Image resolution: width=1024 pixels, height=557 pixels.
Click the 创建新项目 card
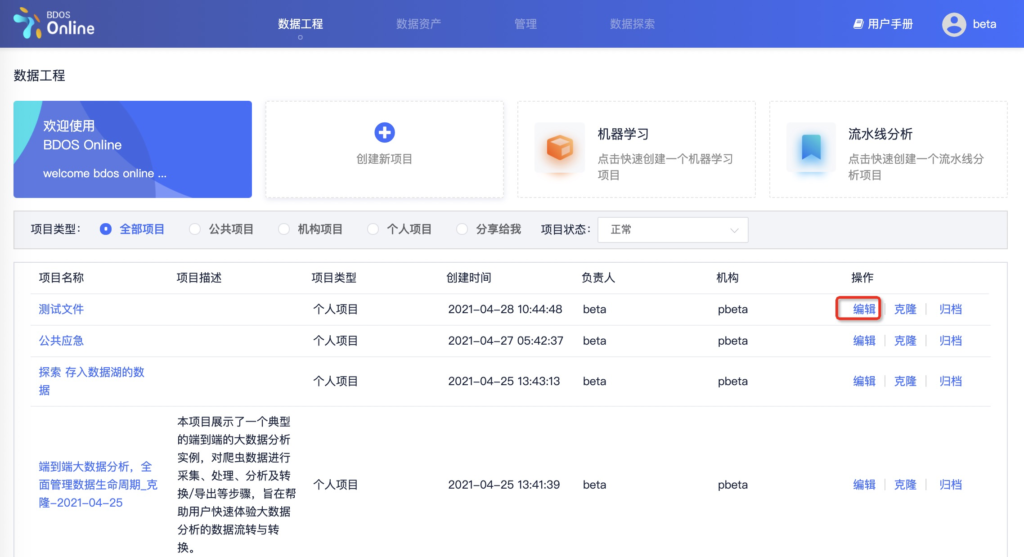pos(384,149)
